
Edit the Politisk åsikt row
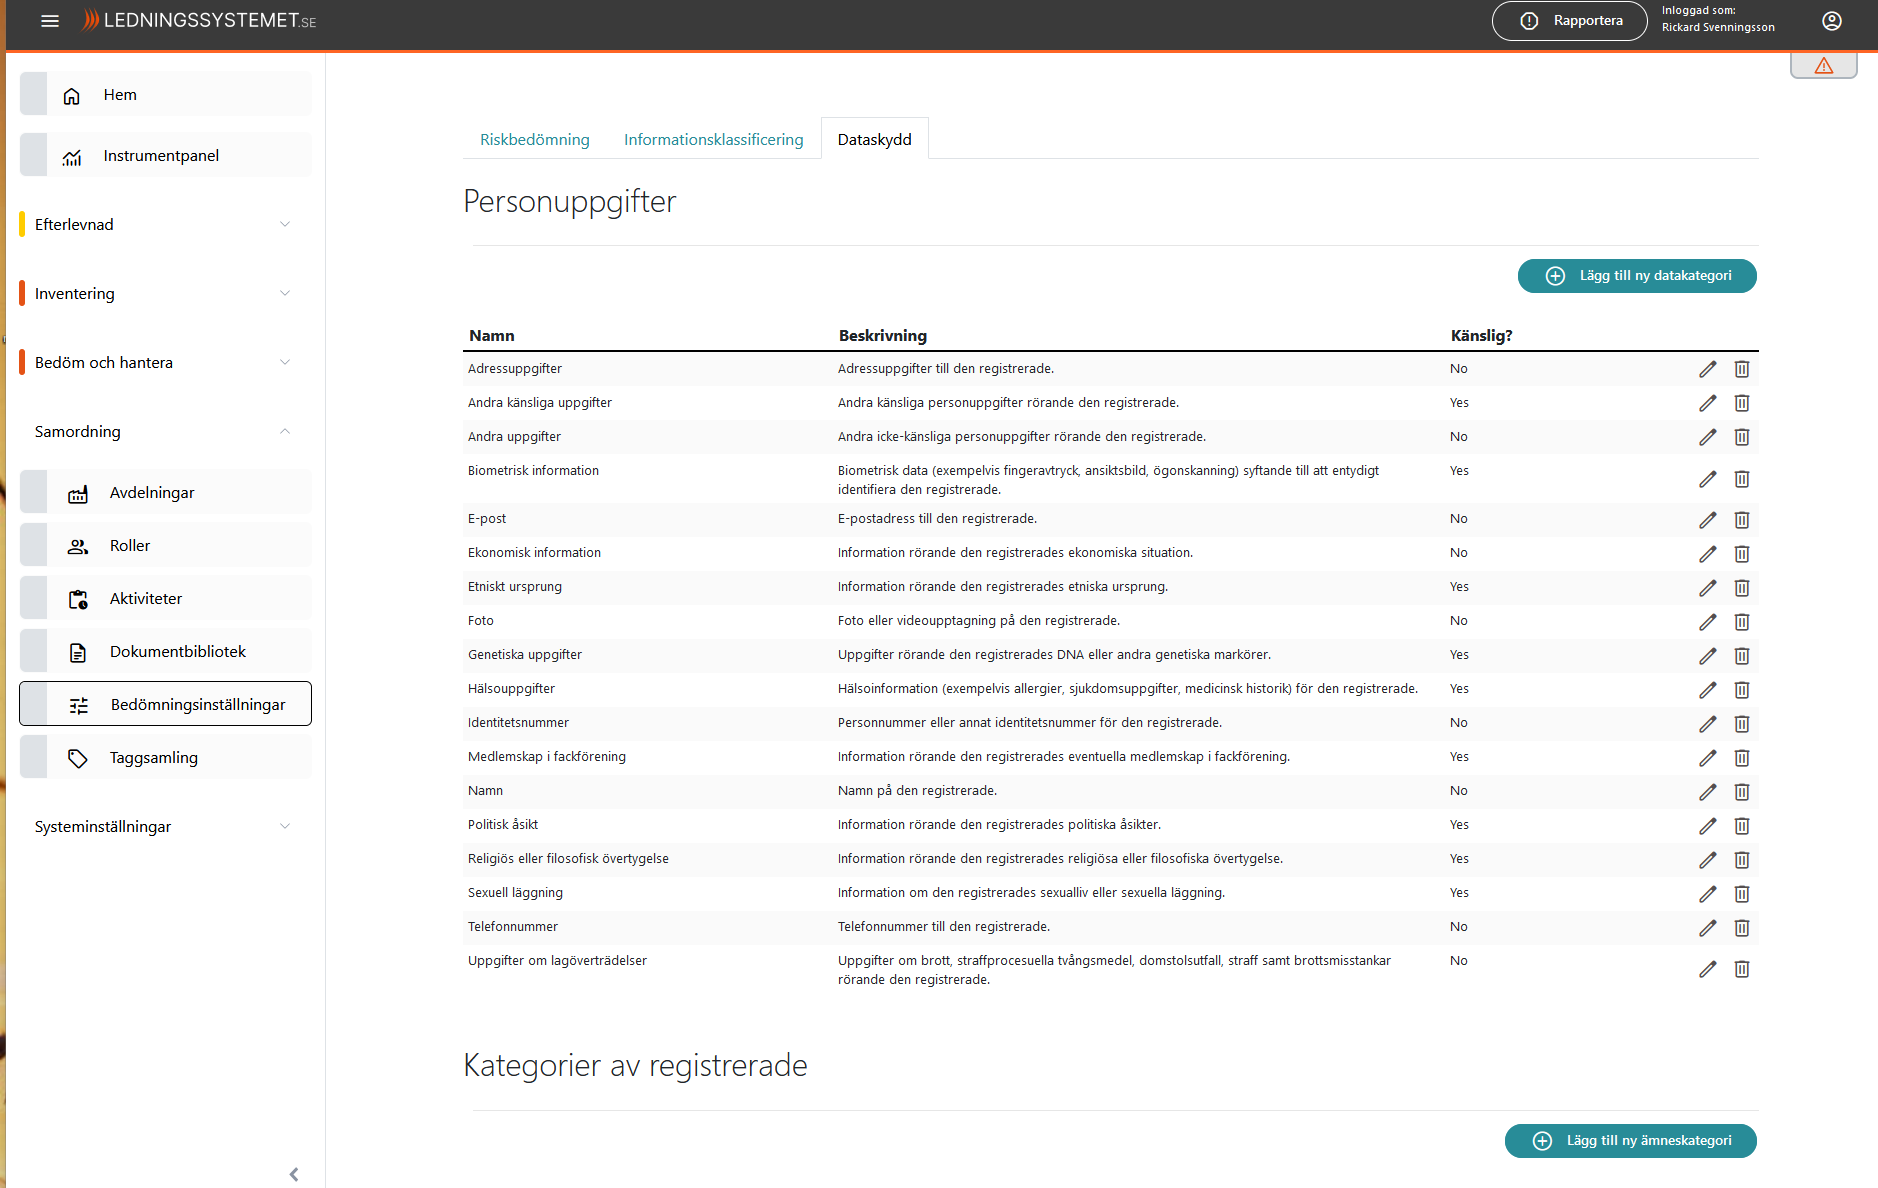1707,826
